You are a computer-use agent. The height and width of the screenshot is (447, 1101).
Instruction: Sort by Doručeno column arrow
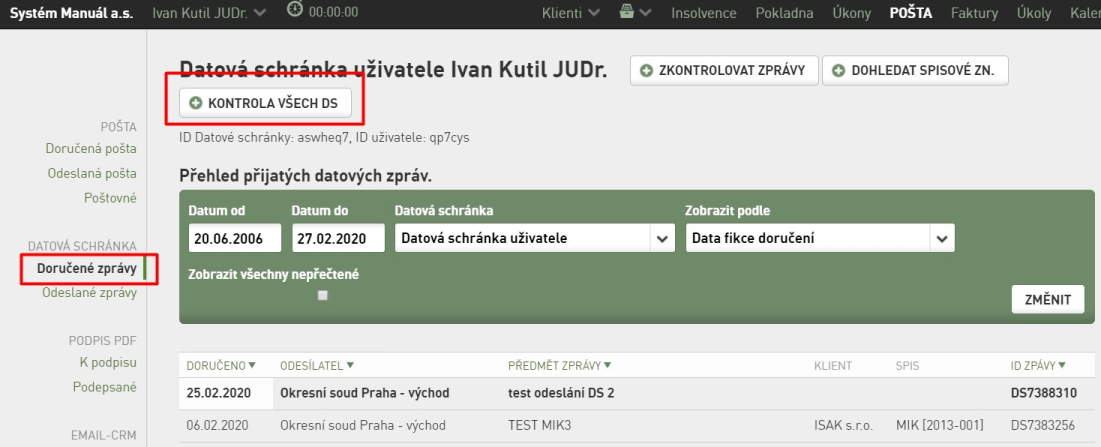[252, 365]
